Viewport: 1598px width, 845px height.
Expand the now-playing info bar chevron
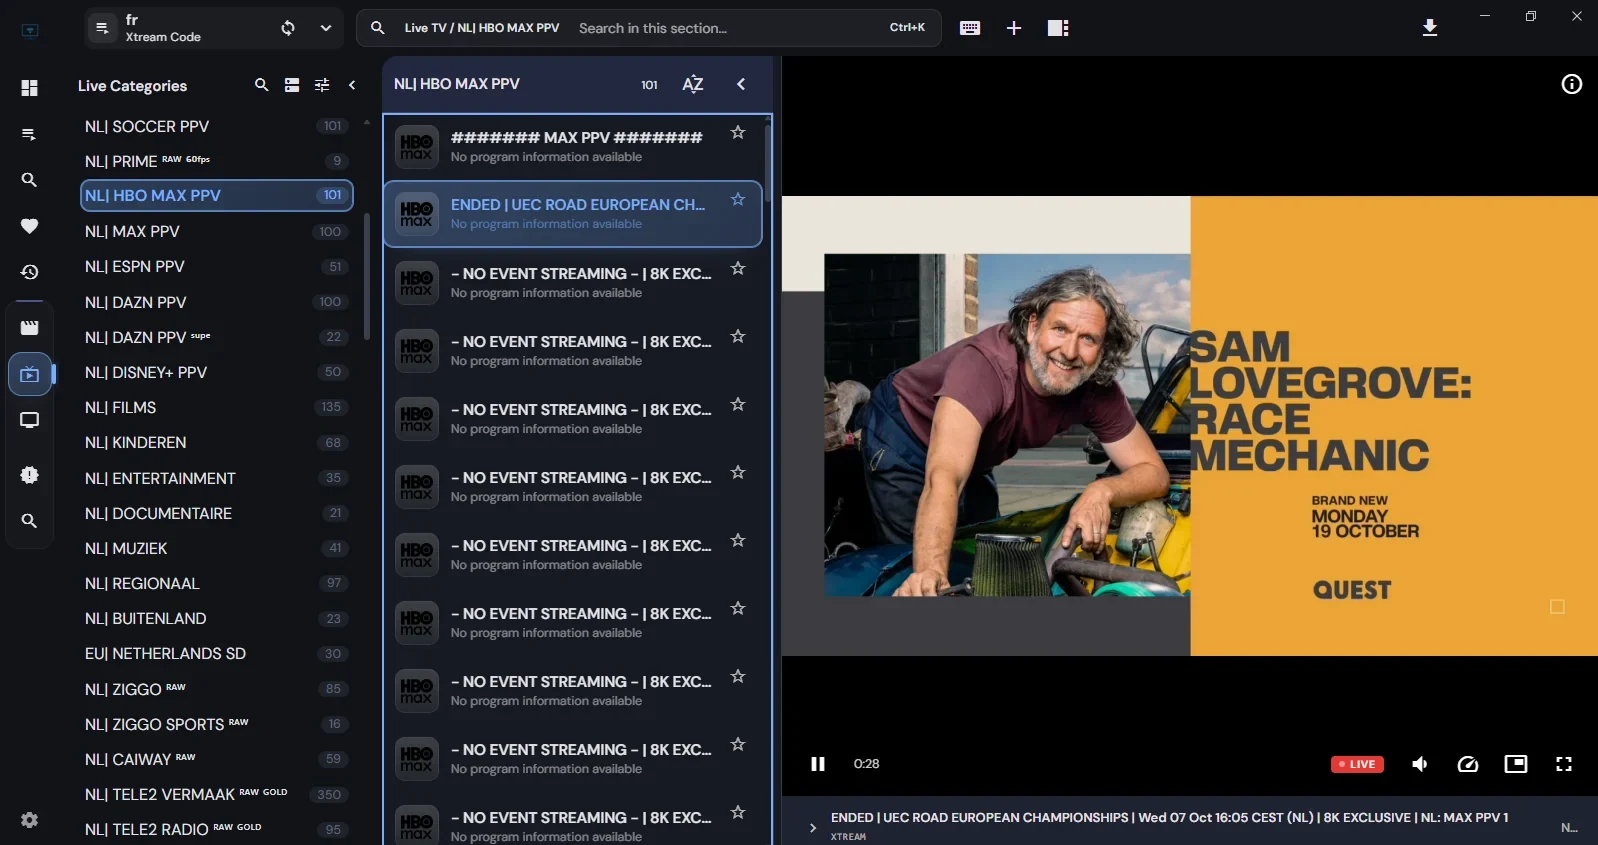point(812,827)
